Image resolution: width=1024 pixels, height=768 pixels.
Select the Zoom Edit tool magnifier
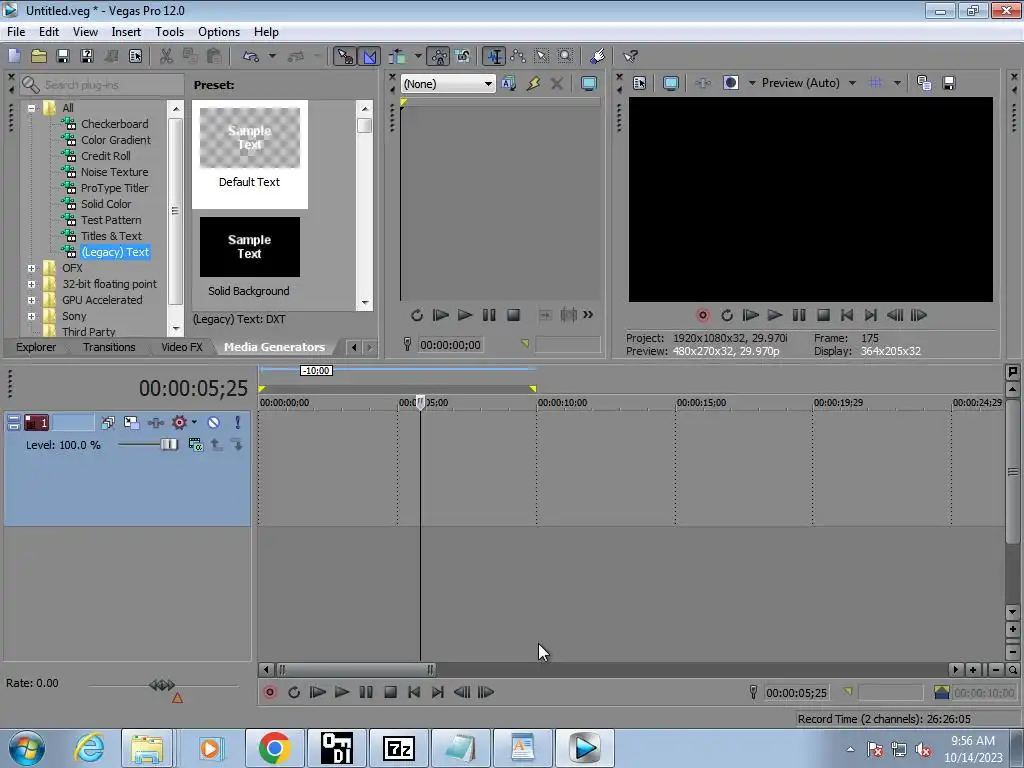click(566, 56)
